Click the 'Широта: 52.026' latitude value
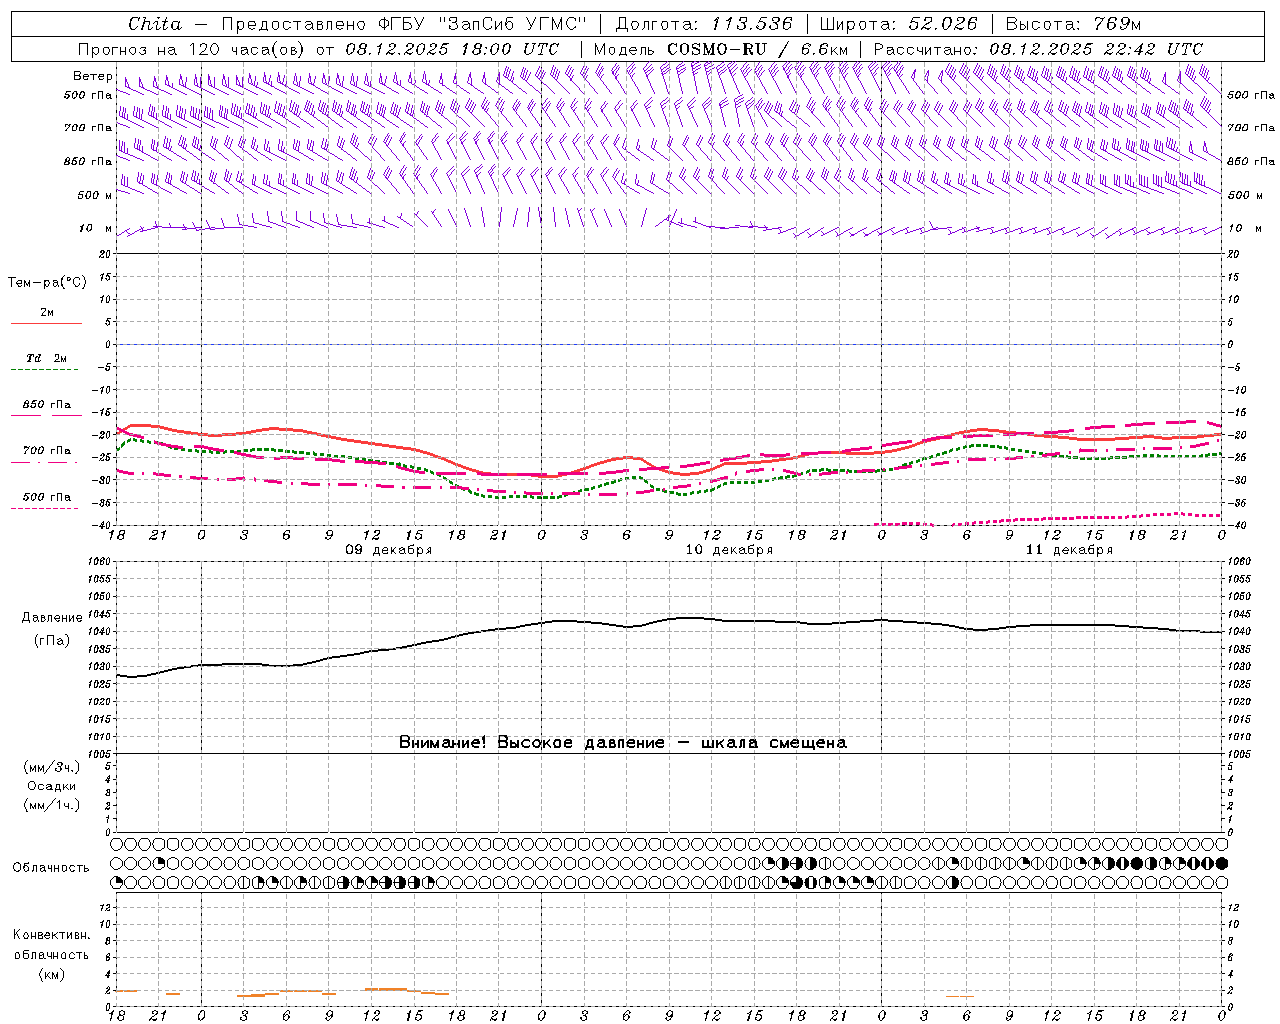The height and width of the screenshot is (1024, 1280). pyautogui.click(x=898, y=24)
